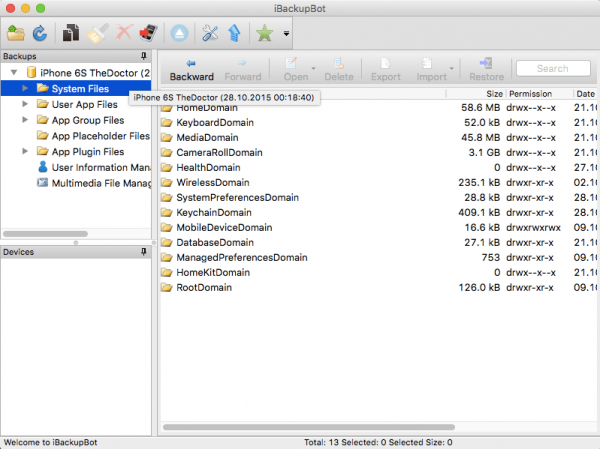Expand the App Plugin Files node

point(25,151)
